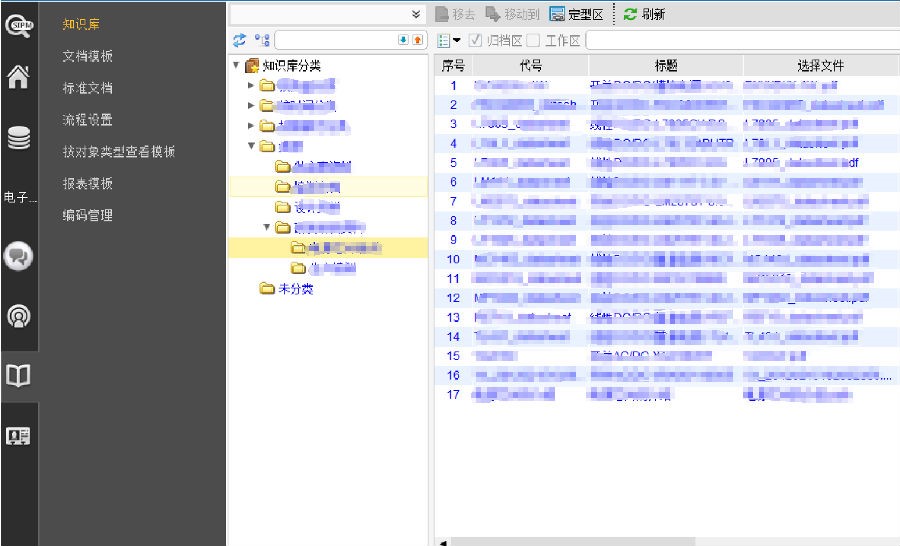The image size is (900, 546).
Task: Click the tree refresh arrows icon
Action: (x=239, y=40)
